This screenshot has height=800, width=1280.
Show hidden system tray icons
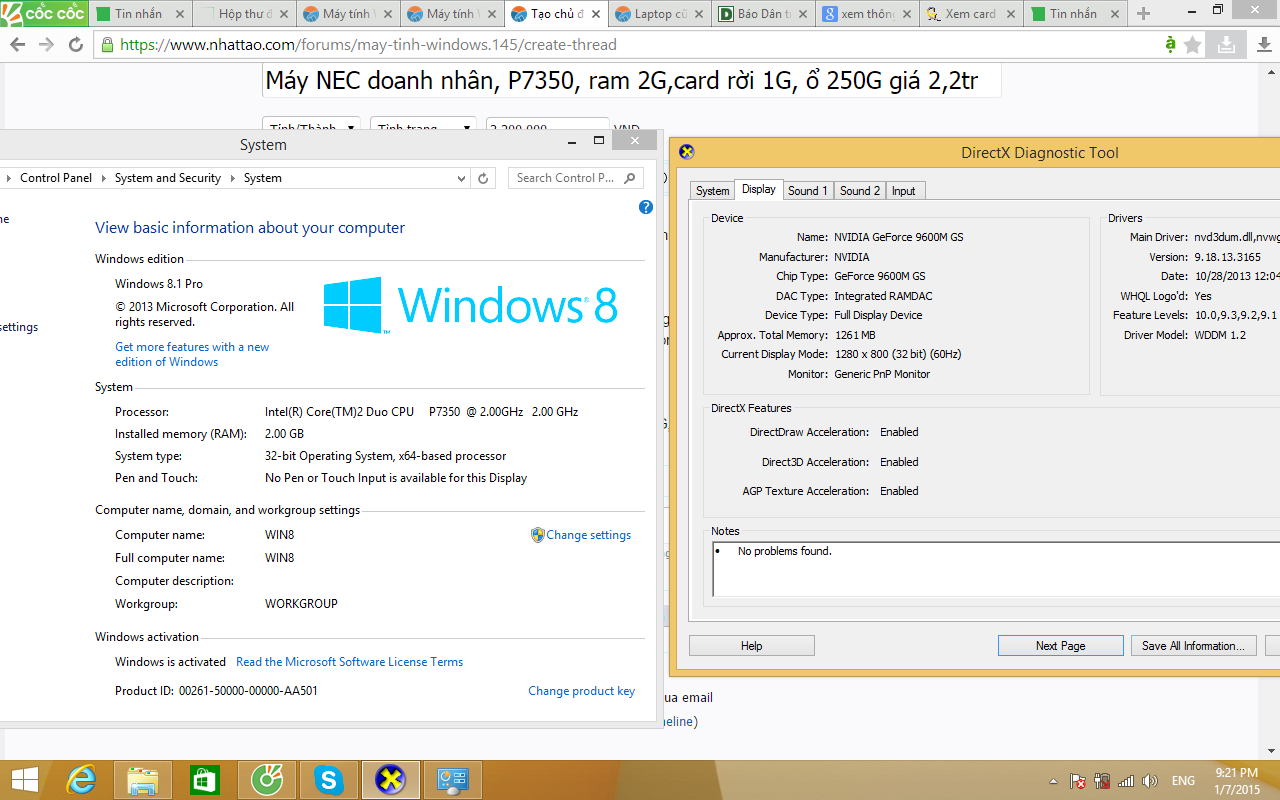coord(1053,781)
